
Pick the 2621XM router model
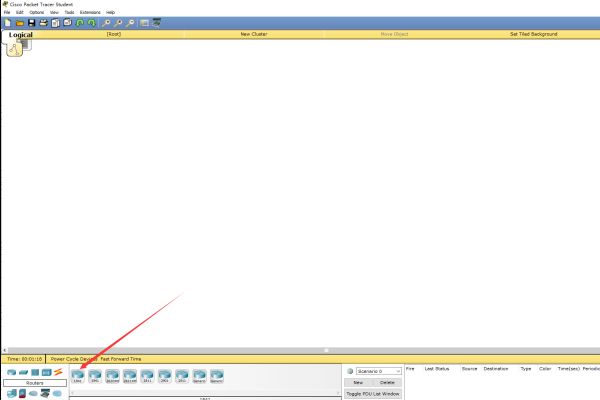[130, 376]
